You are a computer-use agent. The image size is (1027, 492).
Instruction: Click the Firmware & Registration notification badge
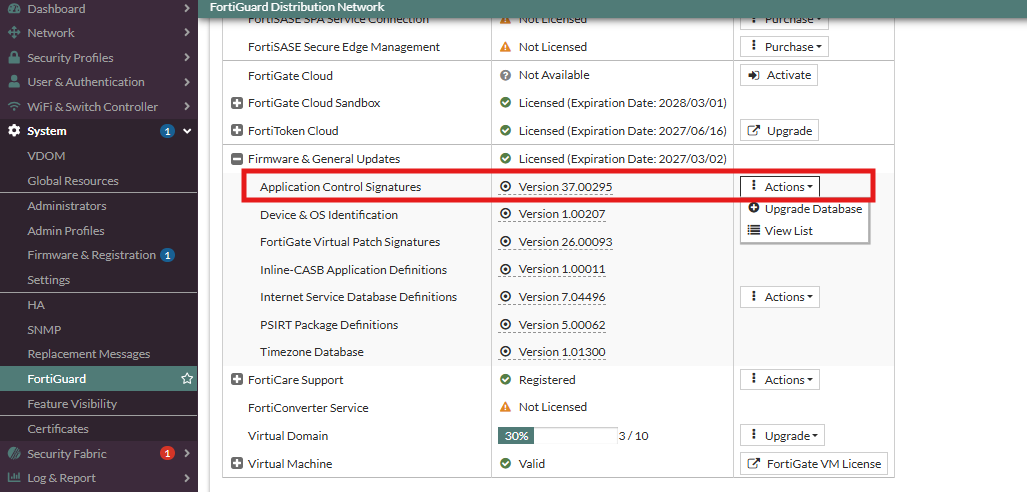167,255
